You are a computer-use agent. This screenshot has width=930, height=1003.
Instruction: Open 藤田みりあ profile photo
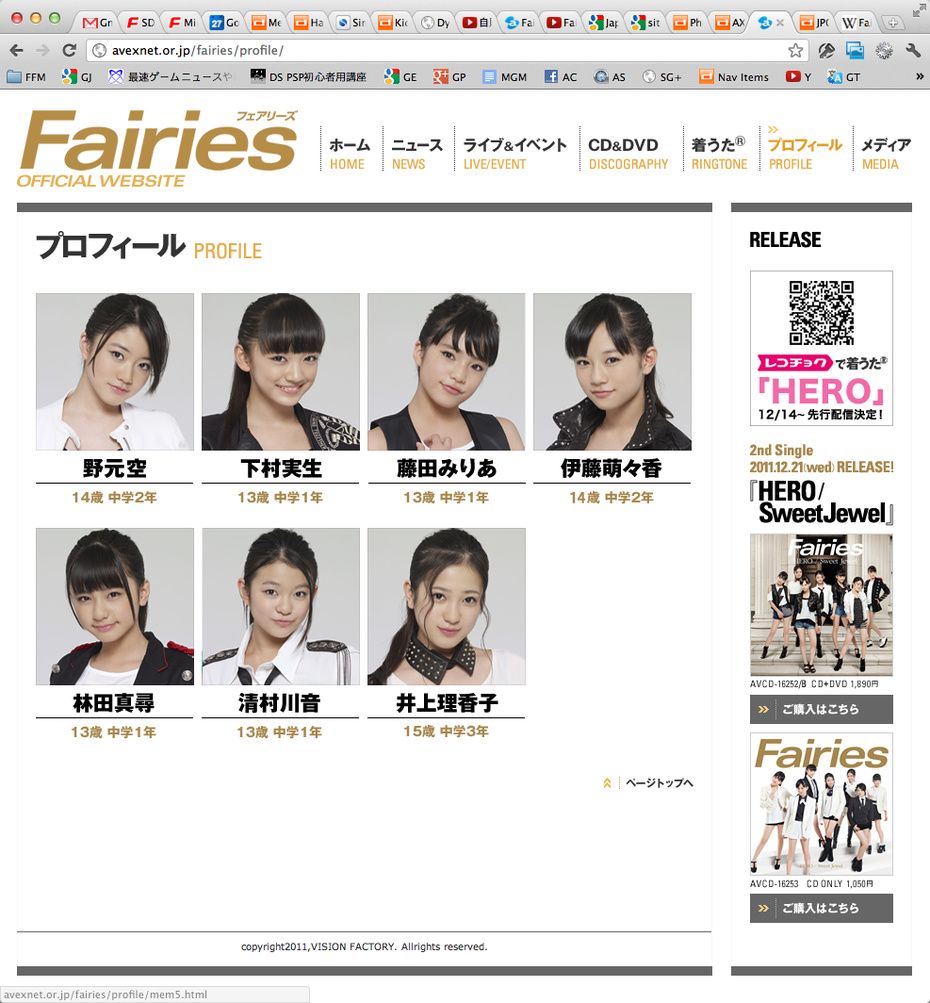click(x=446, y=372)
